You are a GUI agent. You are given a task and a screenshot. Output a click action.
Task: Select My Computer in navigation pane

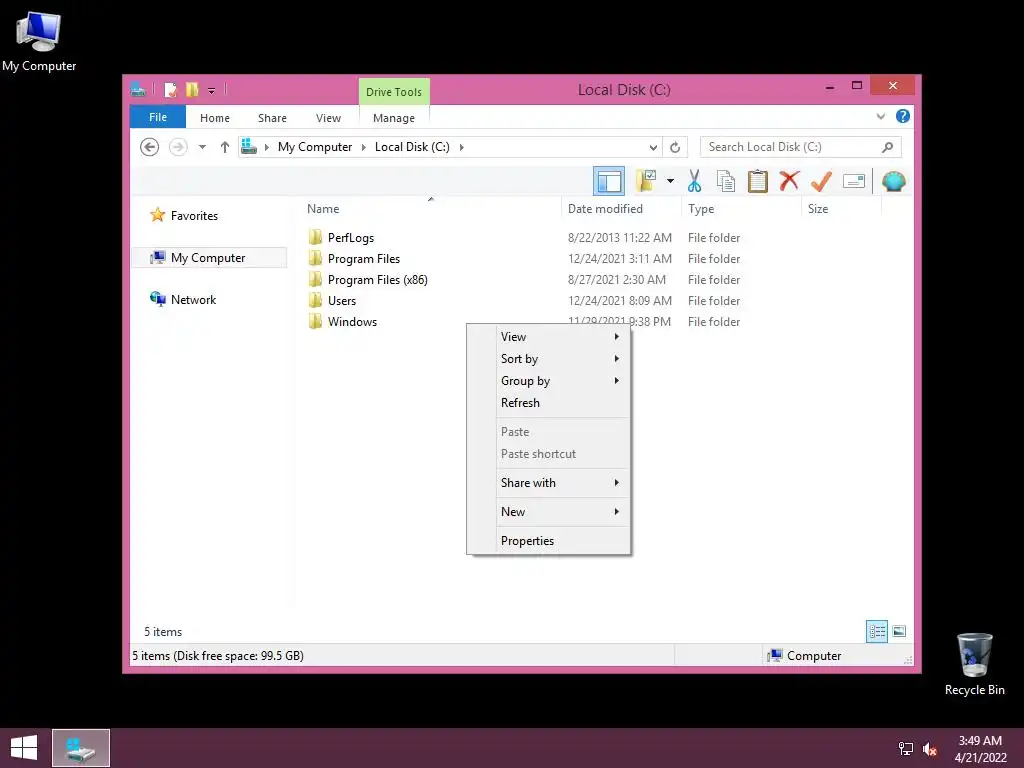coord(208,257)
